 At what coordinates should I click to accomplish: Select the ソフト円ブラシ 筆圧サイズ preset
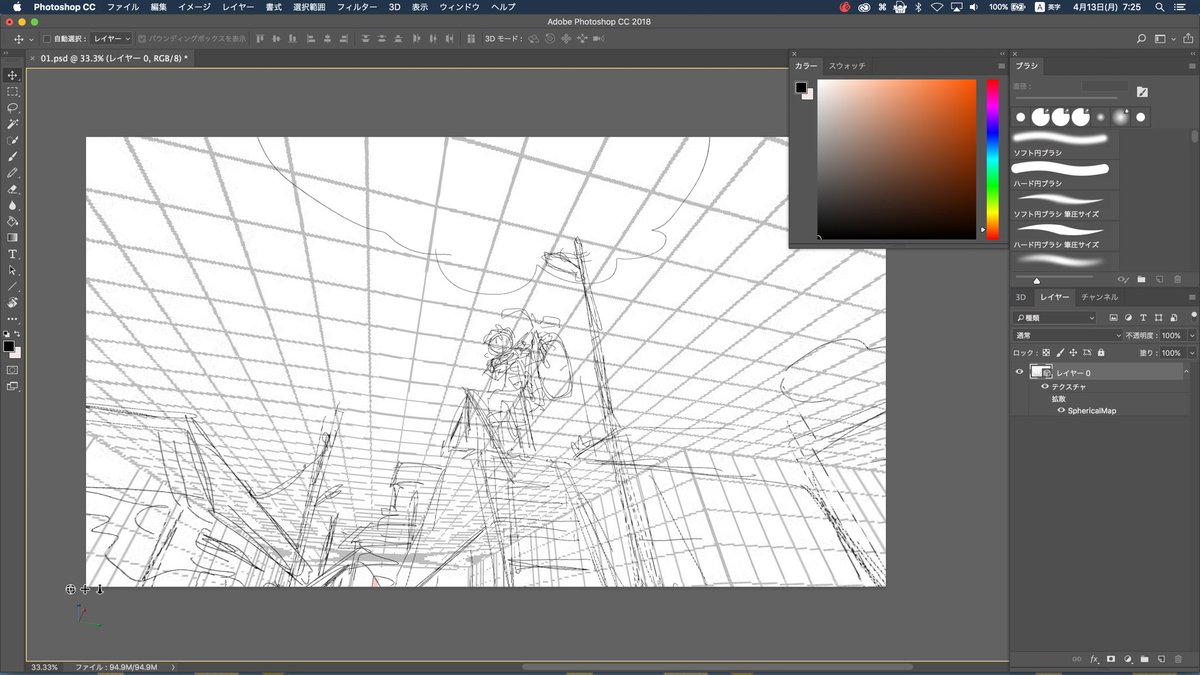[1064, 205]
